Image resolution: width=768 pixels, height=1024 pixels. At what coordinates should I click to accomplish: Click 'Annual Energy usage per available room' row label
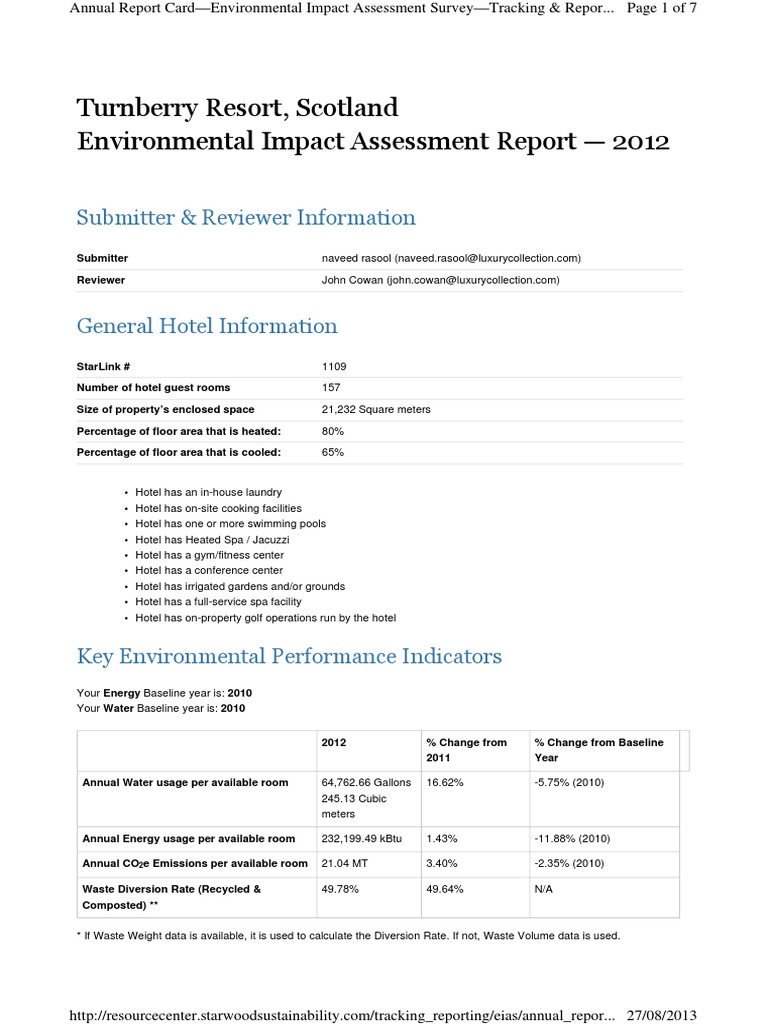tap(189, 839)
